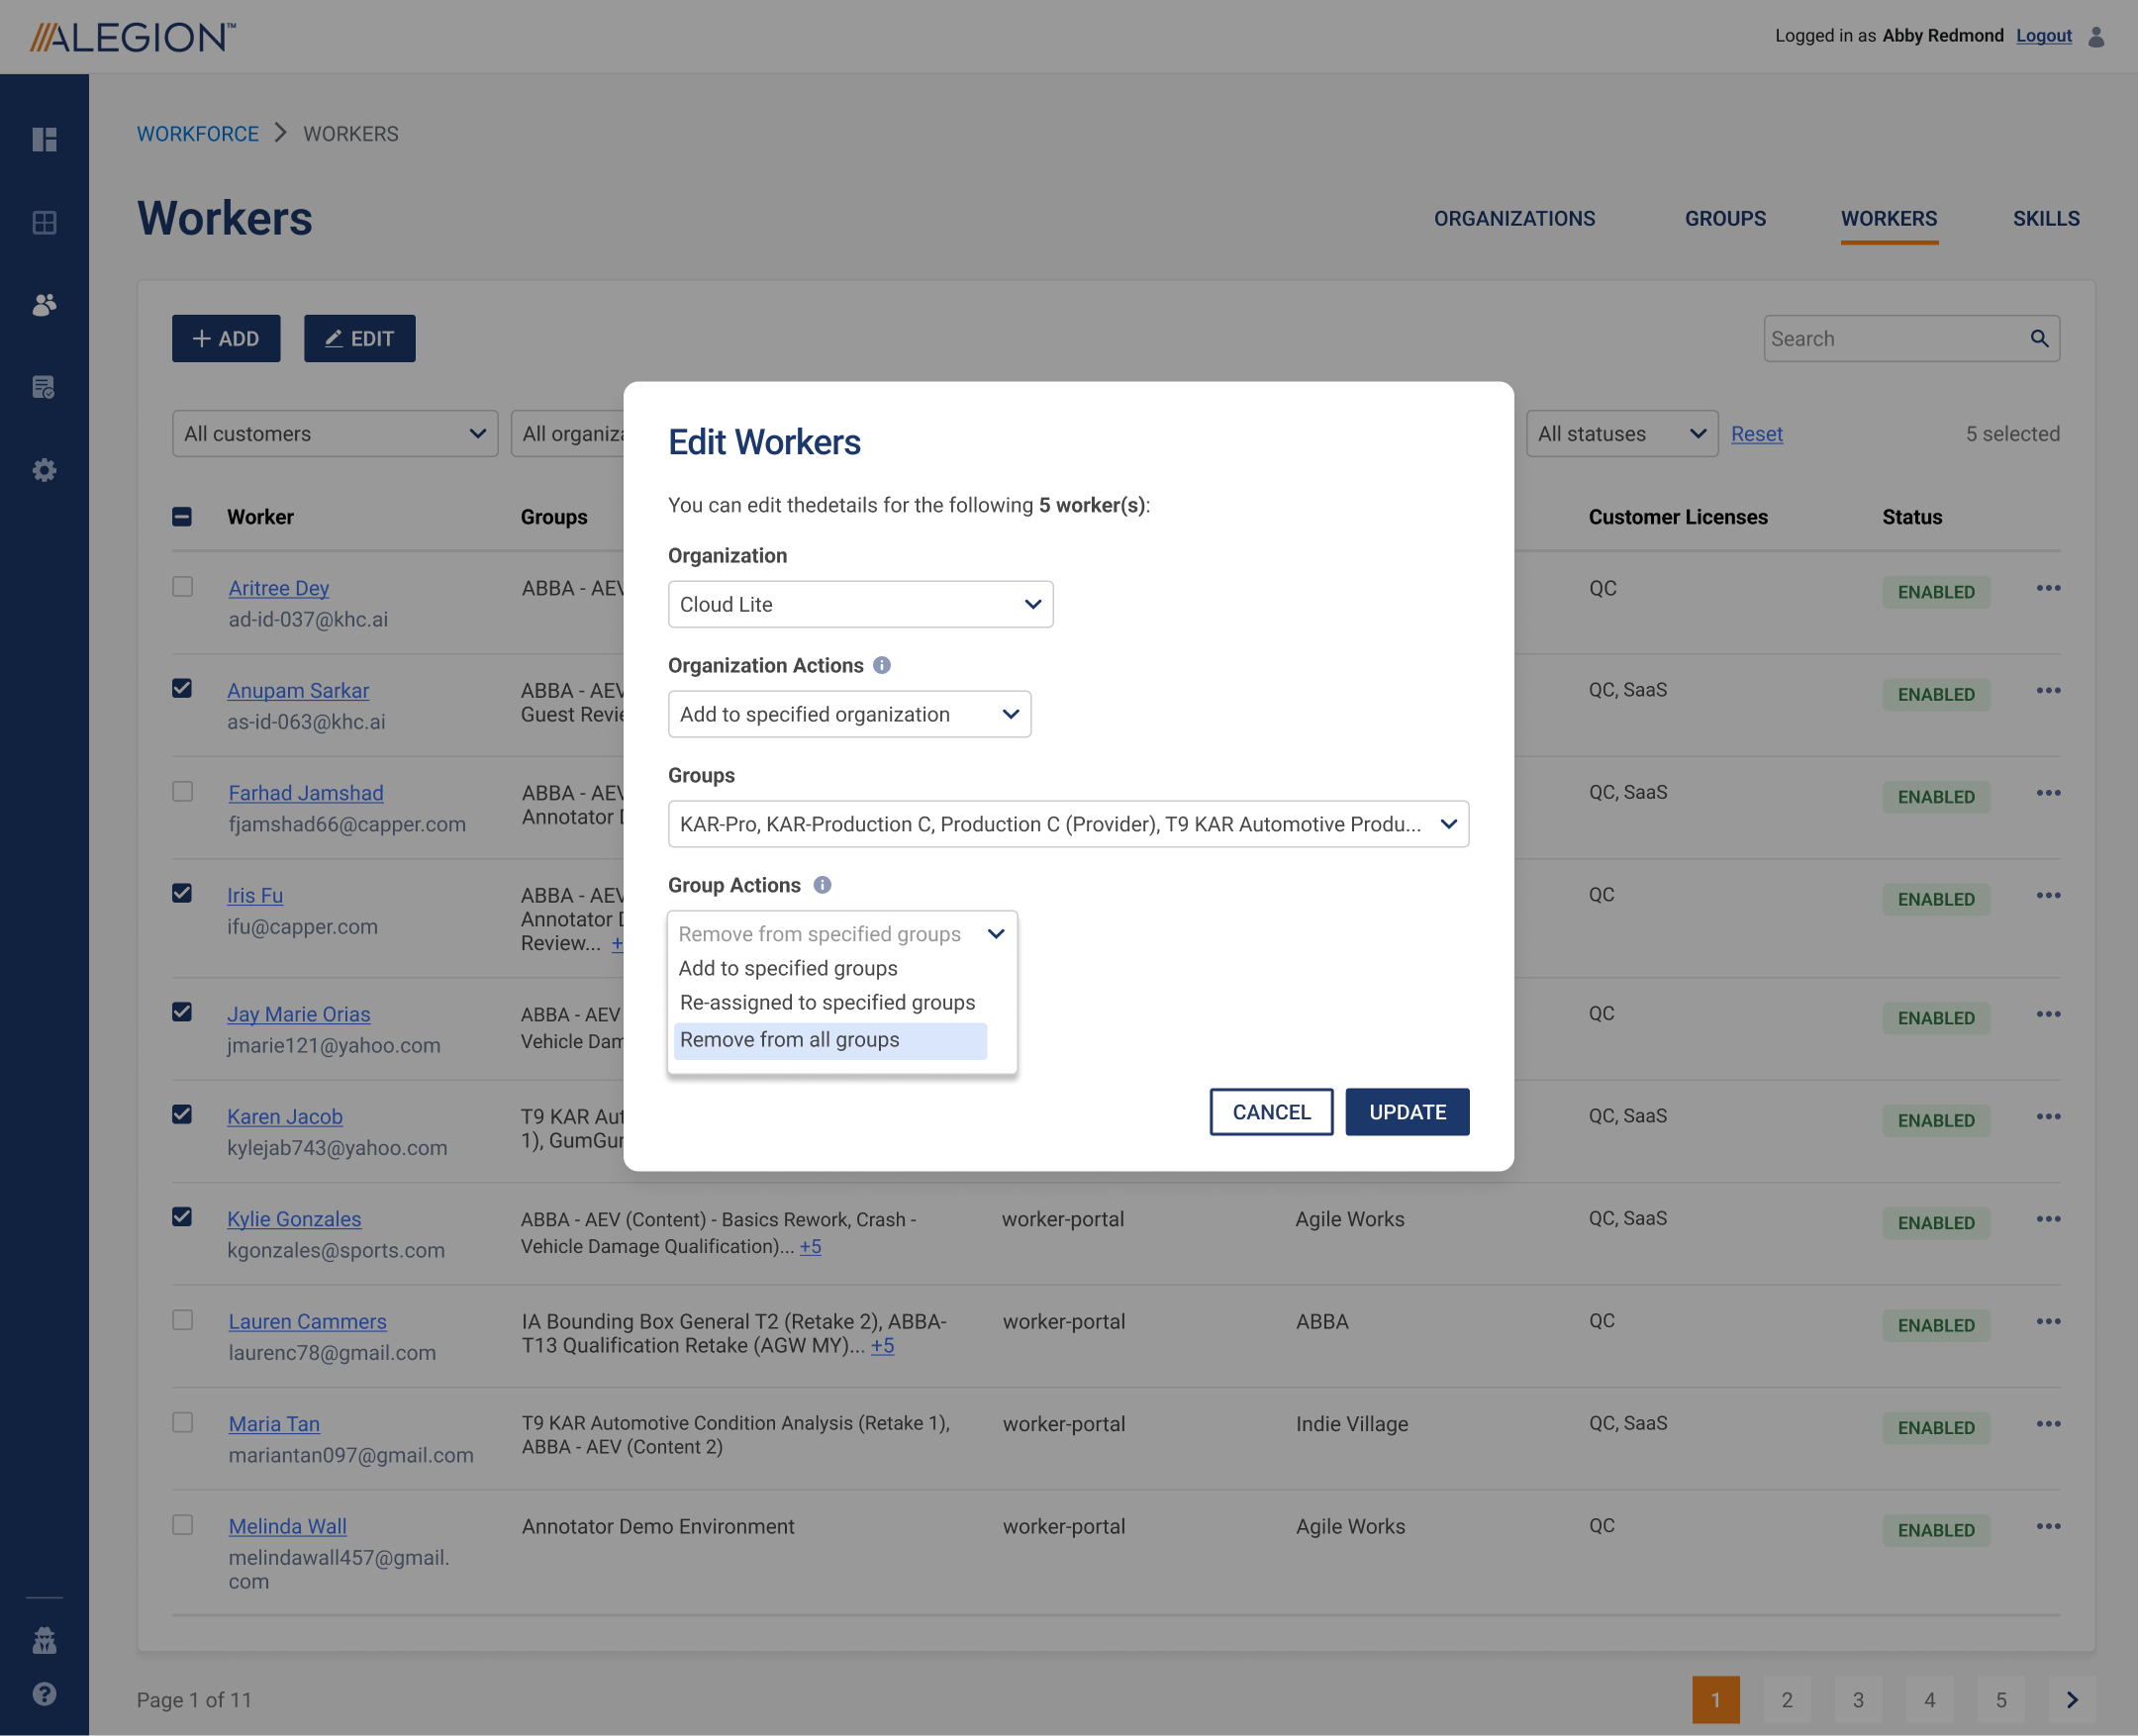Click the worker Search field
The width and height of the screenshot is (2138, 1736).
point(1911,339)
